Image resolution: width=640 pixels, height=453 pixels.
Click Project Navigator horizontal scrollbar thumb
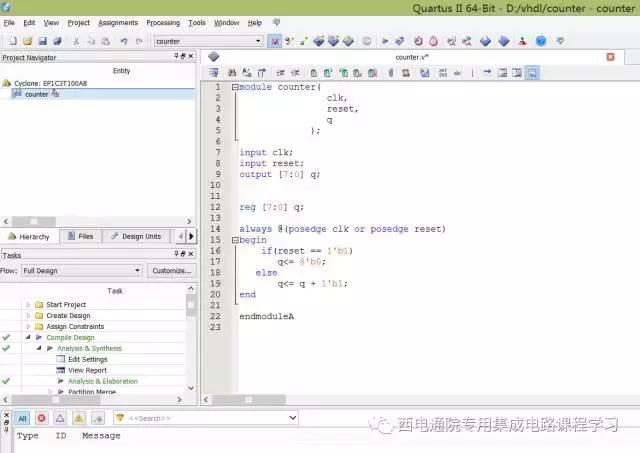point(34,221)
